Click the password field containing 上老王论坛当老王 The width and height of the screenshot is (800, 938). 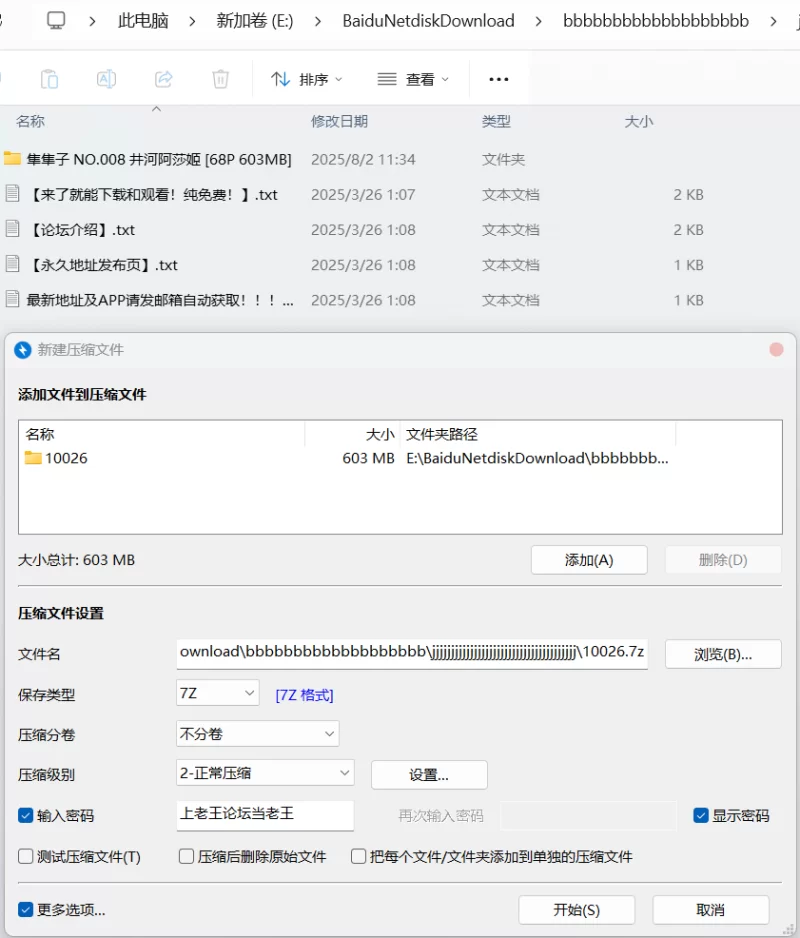coord(265,815)
